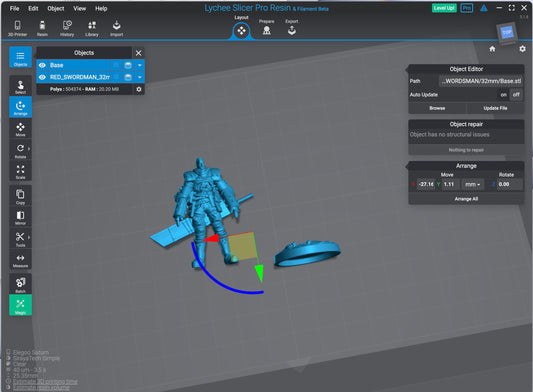The height and width of the screenshot is (392, 533).
Task: Open the History toolbar icon
Action: [x=67, y=28]
